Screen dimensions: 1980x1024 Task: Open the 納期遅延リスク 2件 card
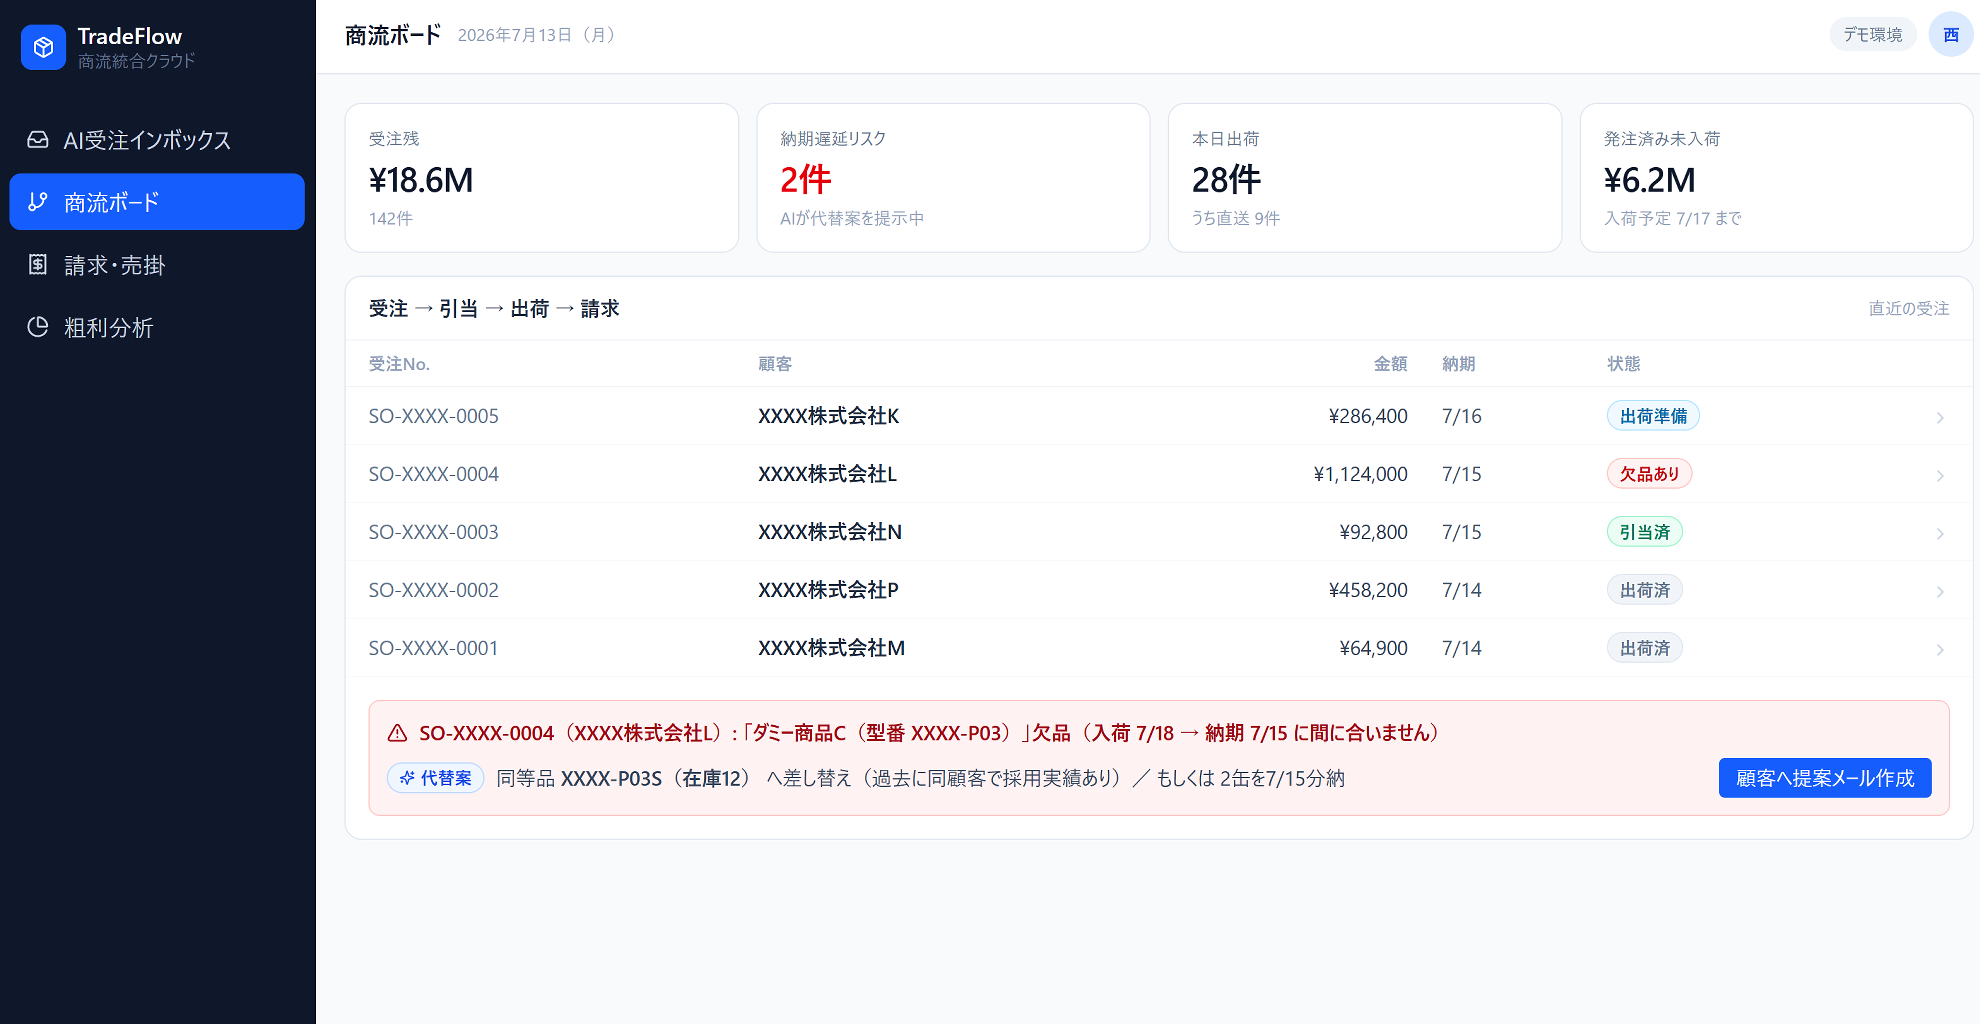953,178
